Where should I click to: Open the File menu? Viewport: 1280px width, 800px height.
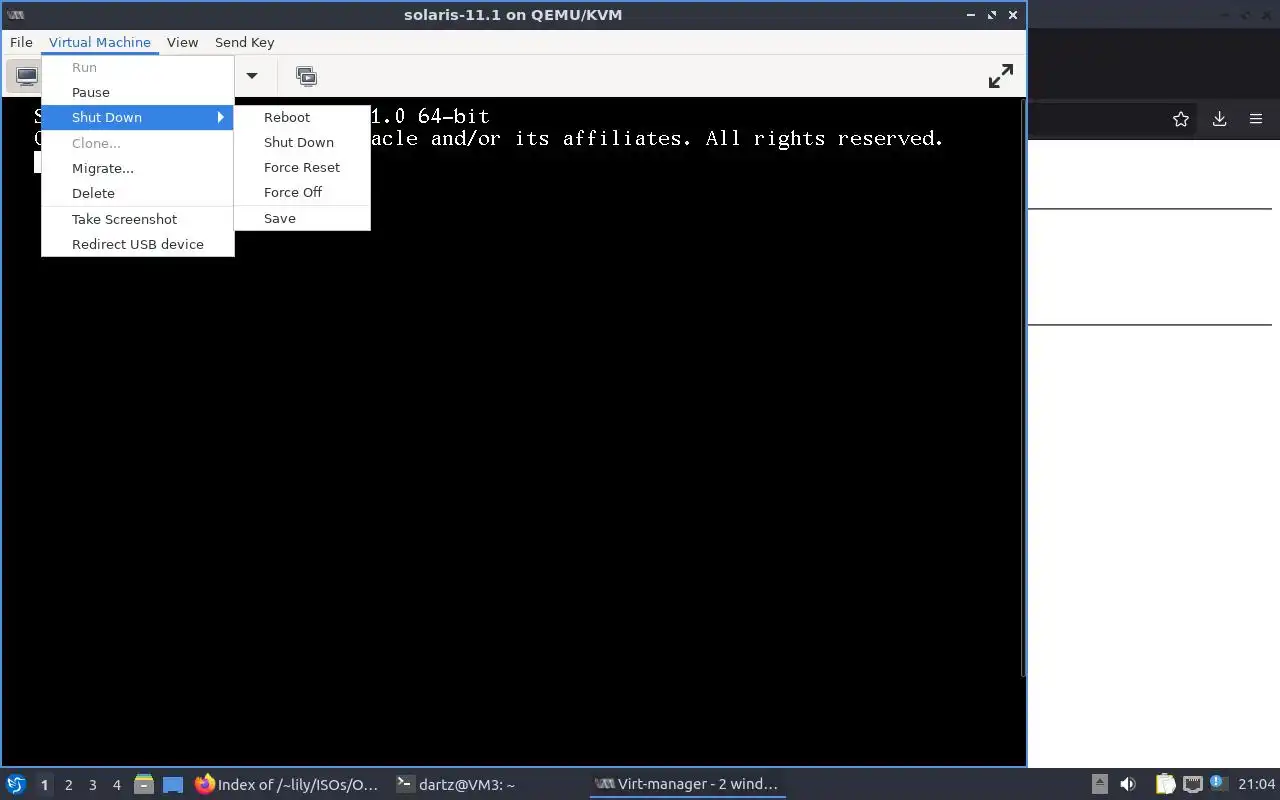pos(21,42)
